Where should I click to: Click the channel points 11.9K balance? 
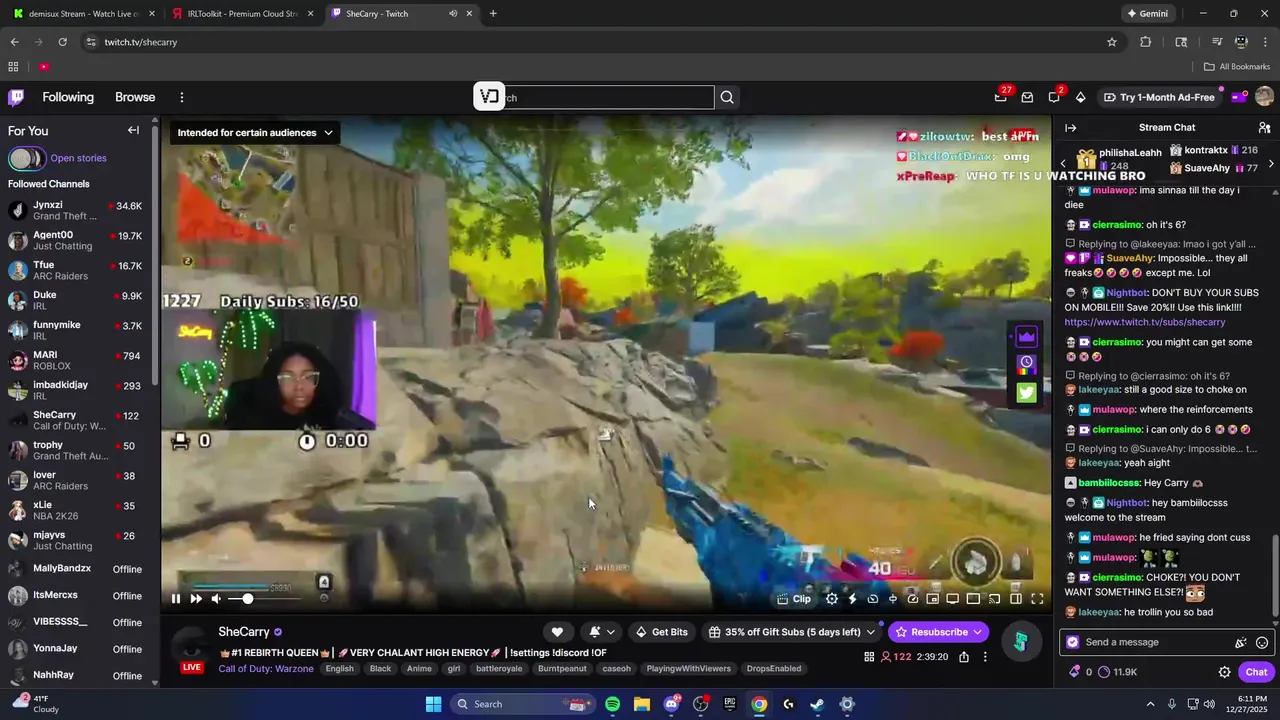(x=1117, y=672)
